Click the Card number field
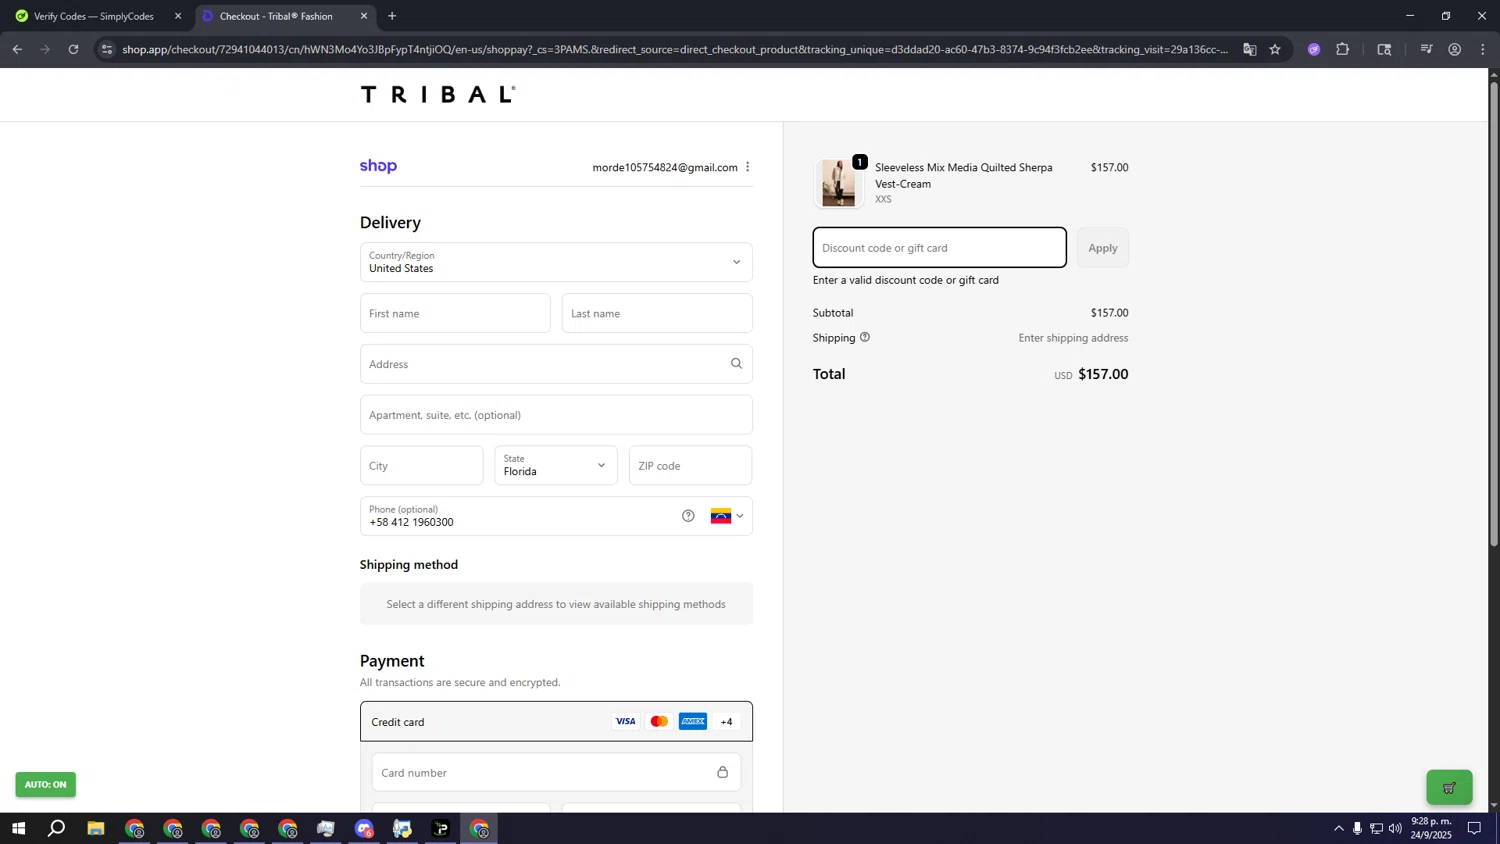1500x844 pixels. pos(556,772)
